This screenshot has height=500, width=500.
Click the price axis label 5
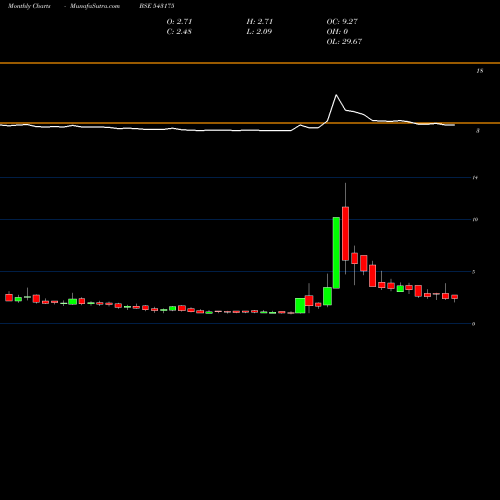coord(474,272)
